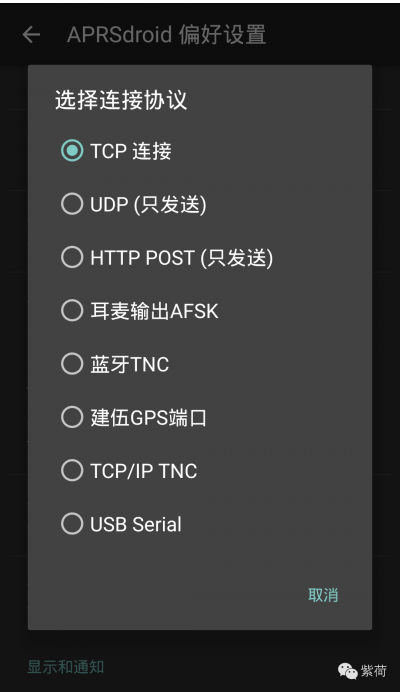Choose the UDP (只发送) radio circle
The image size is (400, 692).
72,204
